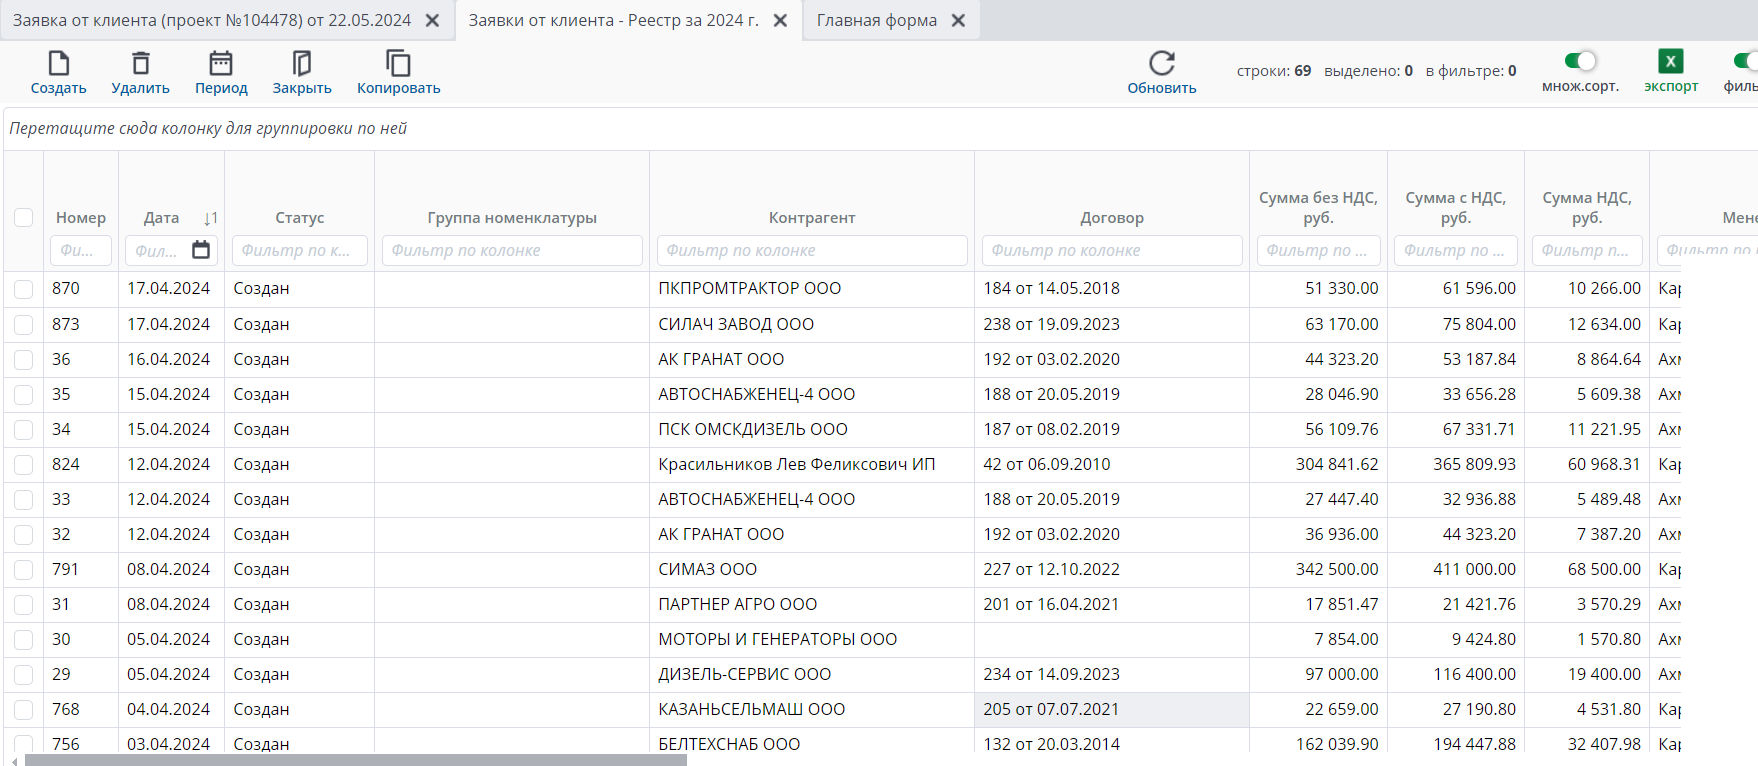Refresh the list with Обновить icon
Viewport: 1758px width, 766px height.
[x=1161, y=64]
